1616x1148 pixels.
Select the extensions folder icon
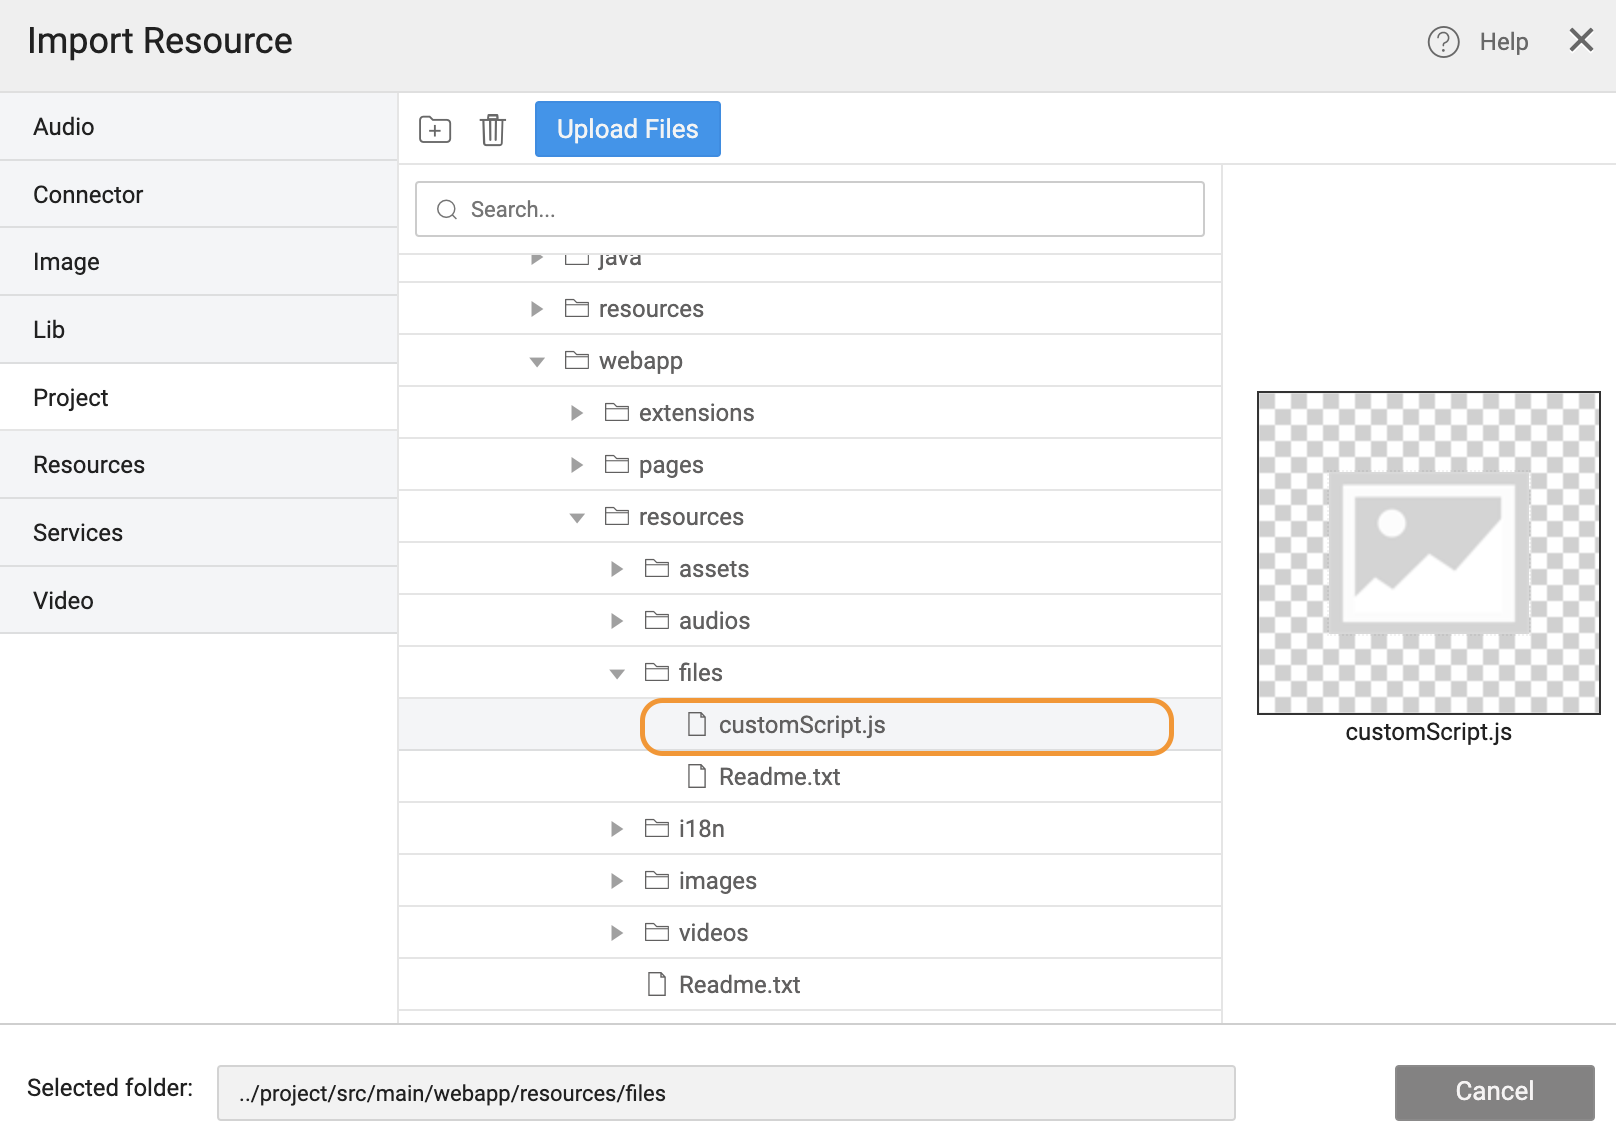coord(616,412)
